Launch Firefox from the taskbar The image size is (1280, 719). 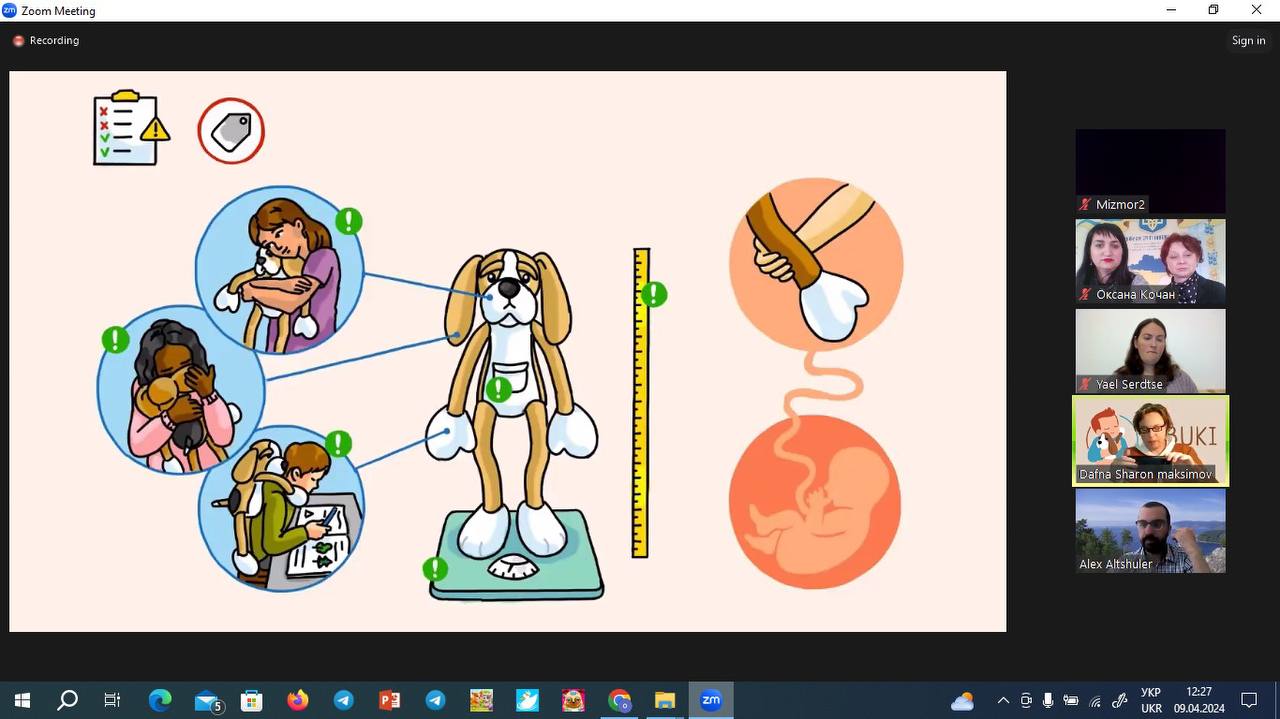point(298,700)
